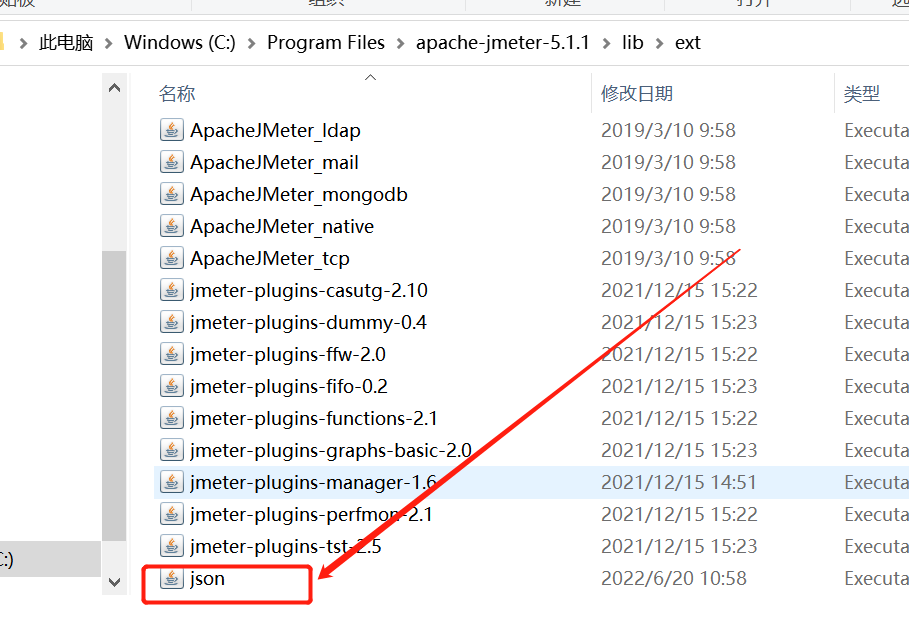Image resolution: width=909 pixels, height=622 pixels.
Task: Select file name jmeter-plugins-ffw-2.0
Action: pyautogui.click(x=288, y=354)
